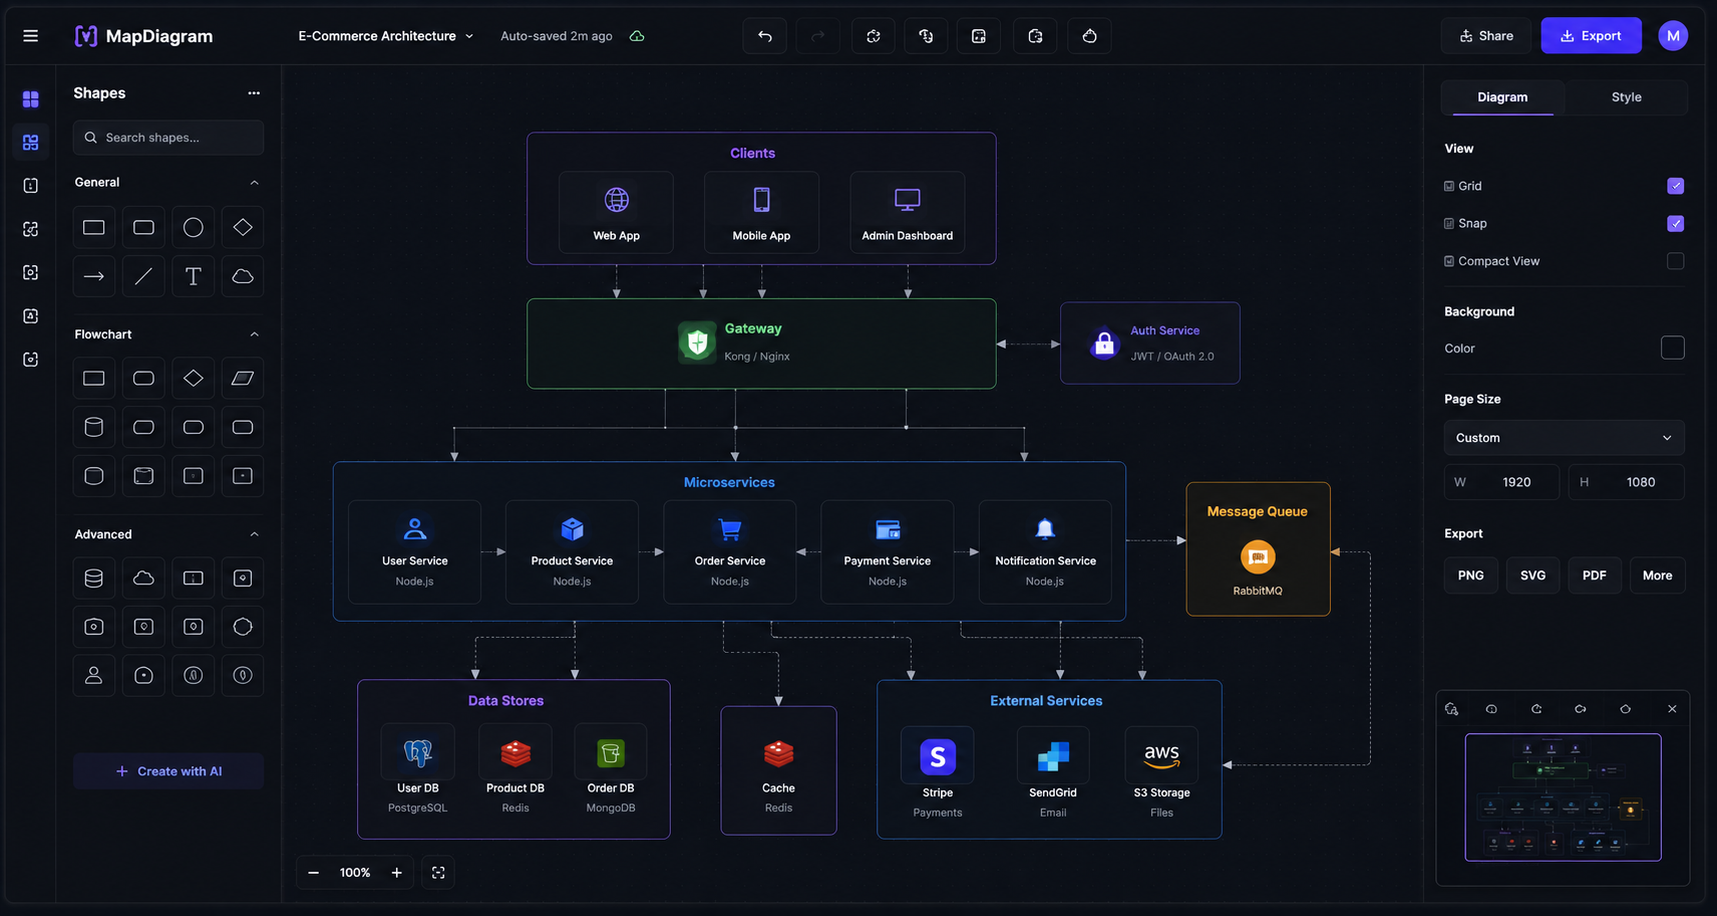Click the minimap diagram thumbnail
The image size is (1717, 916).
tap(1563, 797)
